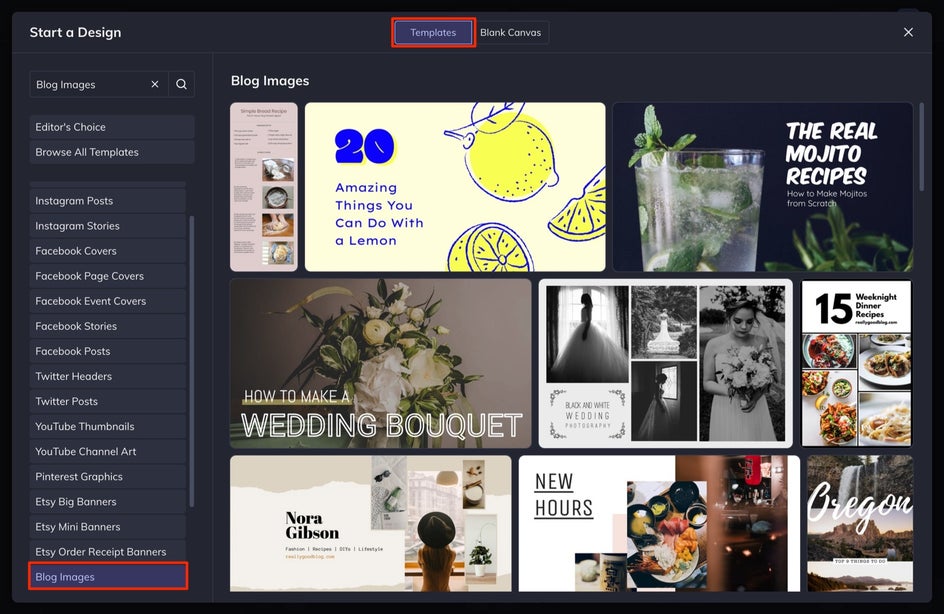
Task: Select Blog Images category
Action: point(108,577)
